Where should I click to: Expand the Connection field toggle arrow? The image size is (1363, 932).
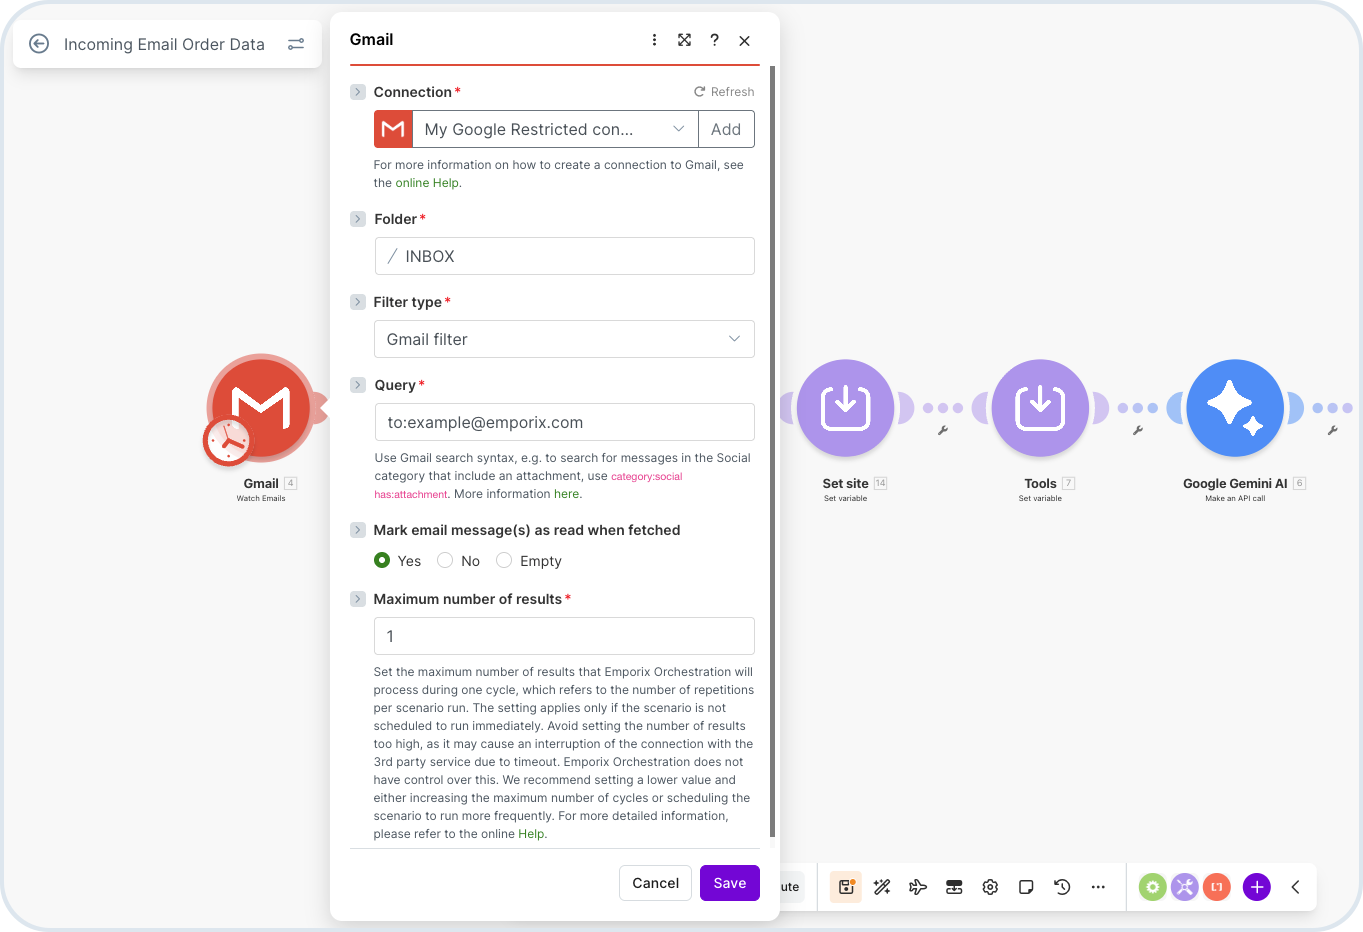[358, 92]
